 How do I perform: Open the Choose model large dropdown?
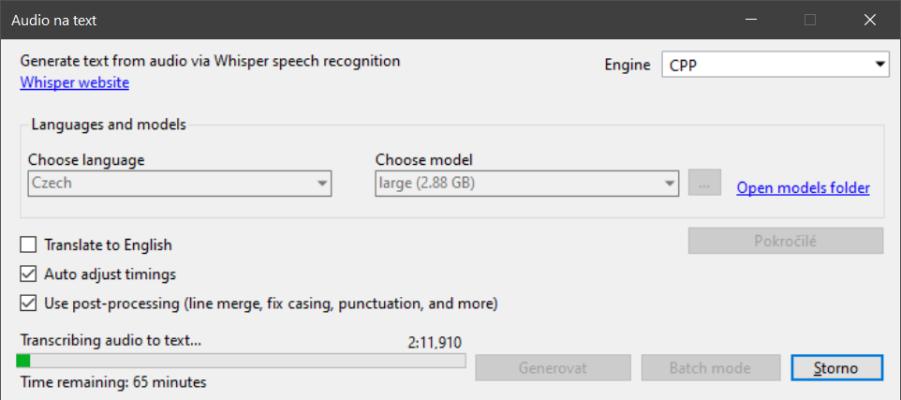(527, 183)
